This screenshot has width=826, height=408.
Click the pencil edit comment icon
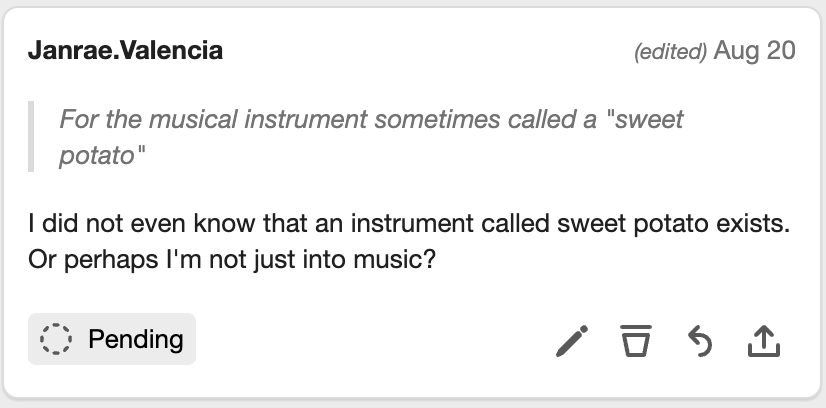pyautogui.click(x=572, y=341)
